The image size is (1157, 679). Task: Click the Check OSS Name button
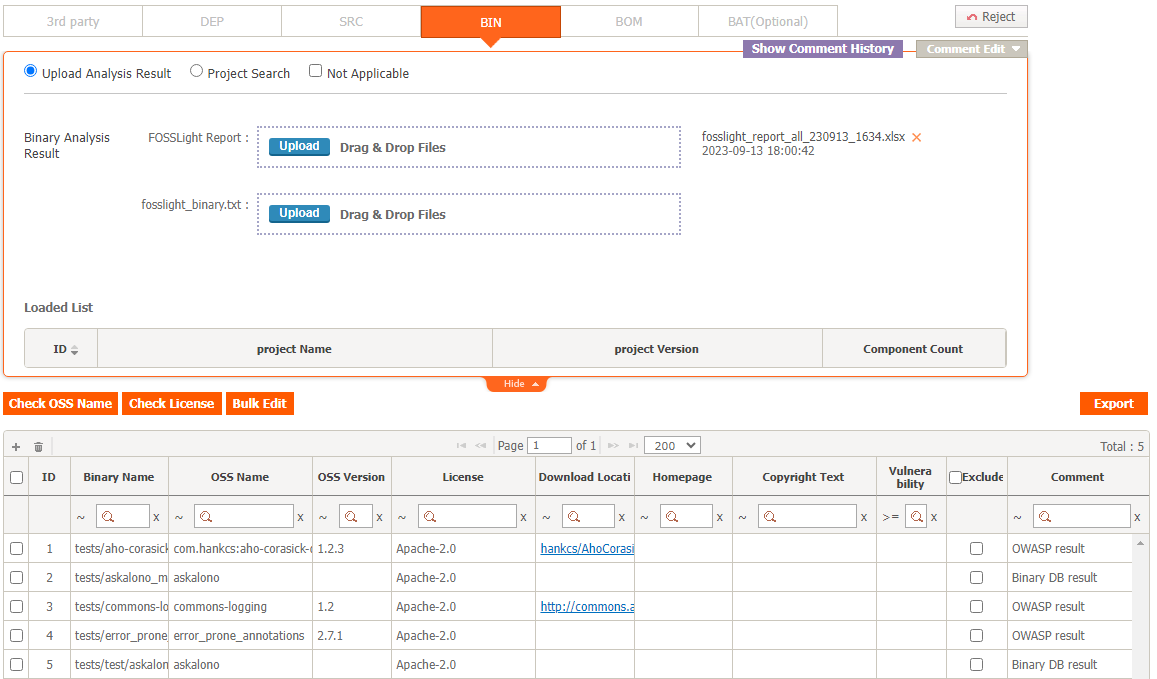pyautogui.click(x=60, y=404)
